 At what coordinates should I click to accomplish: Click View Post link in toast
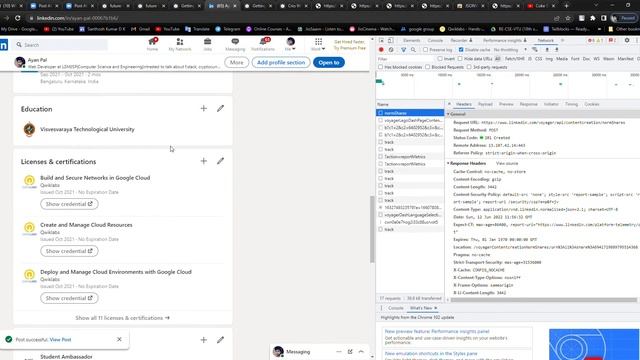point(60,339)
